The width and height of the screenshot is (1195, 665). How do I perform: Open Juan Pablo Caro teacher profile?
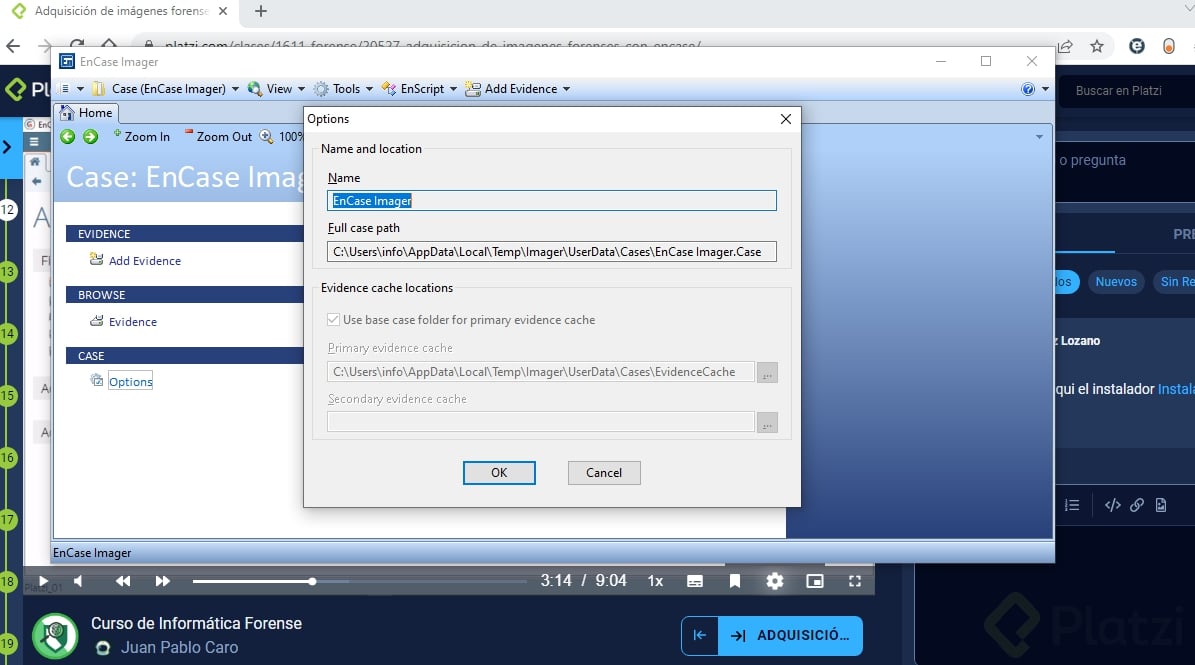click(179, 647)
